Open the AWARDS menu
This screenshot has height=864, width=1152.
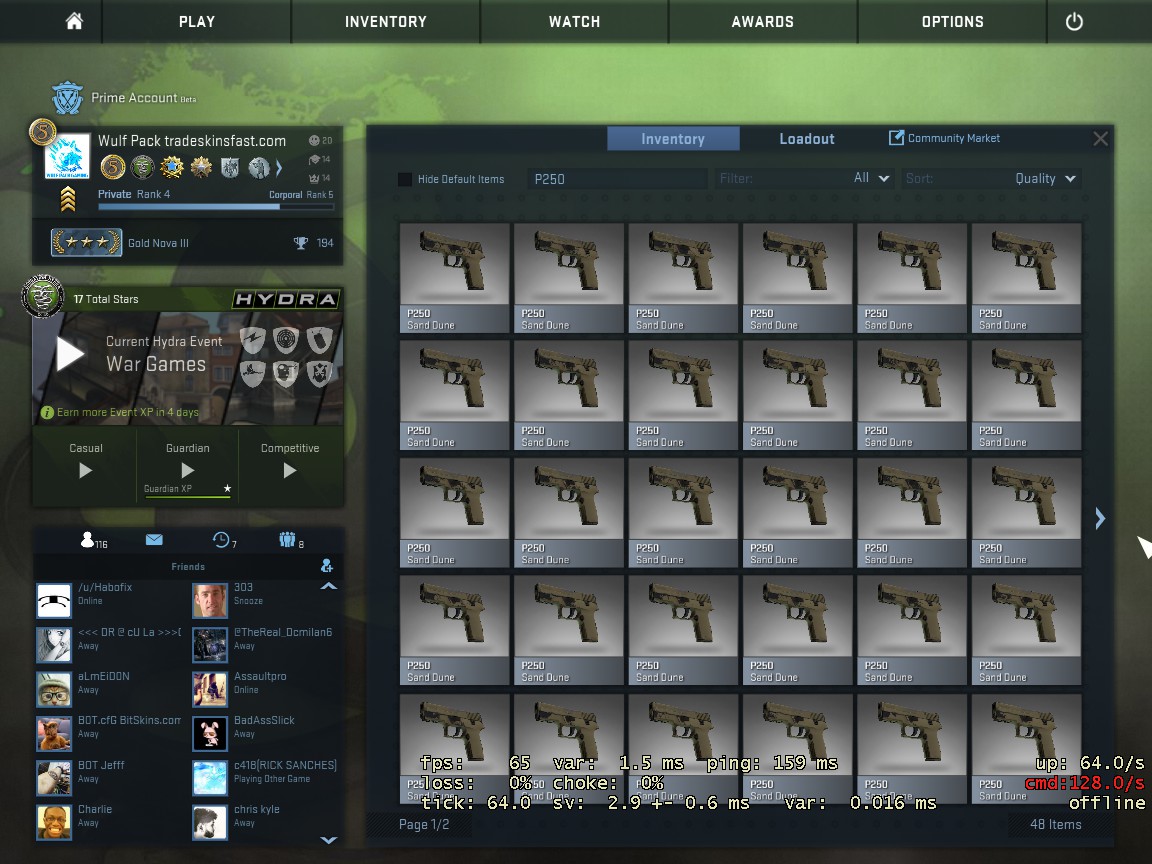[x=763, y=21]
